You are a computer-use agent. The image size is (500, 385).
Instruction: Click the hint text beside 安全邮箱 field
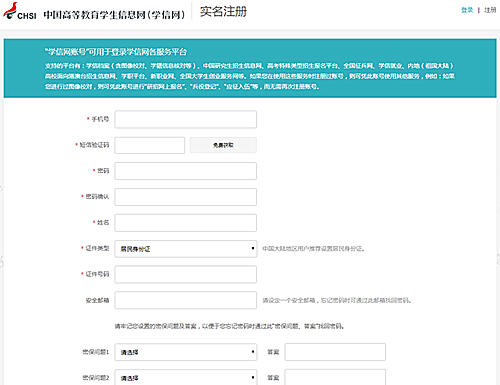[x=337, y=300]
